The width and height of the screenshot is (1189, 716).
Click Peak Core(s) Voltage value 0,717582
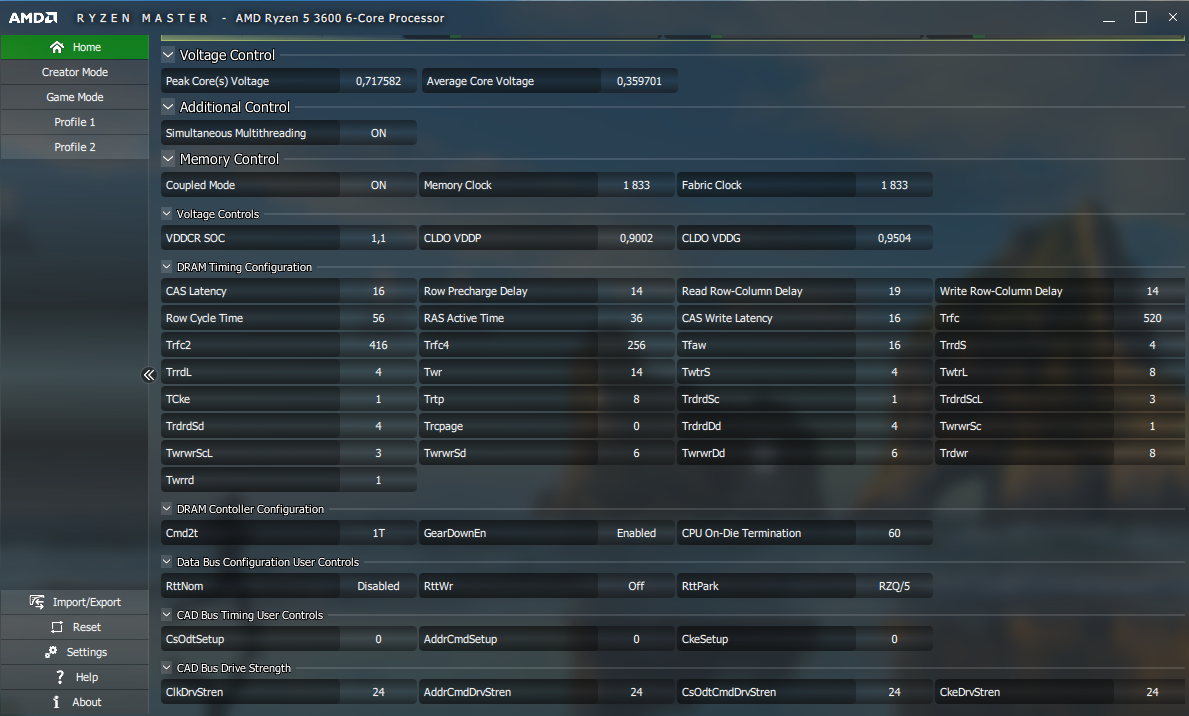(x=378, y=81)
